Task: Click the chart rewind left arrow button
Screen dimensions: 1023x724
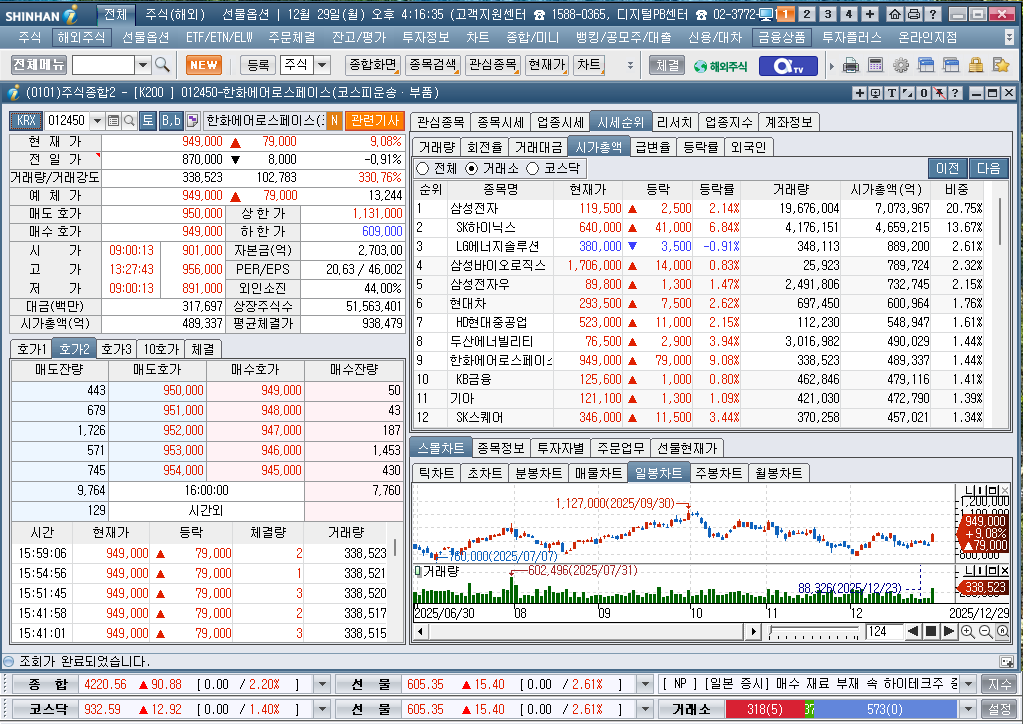Action: click(x=913, y=631)
